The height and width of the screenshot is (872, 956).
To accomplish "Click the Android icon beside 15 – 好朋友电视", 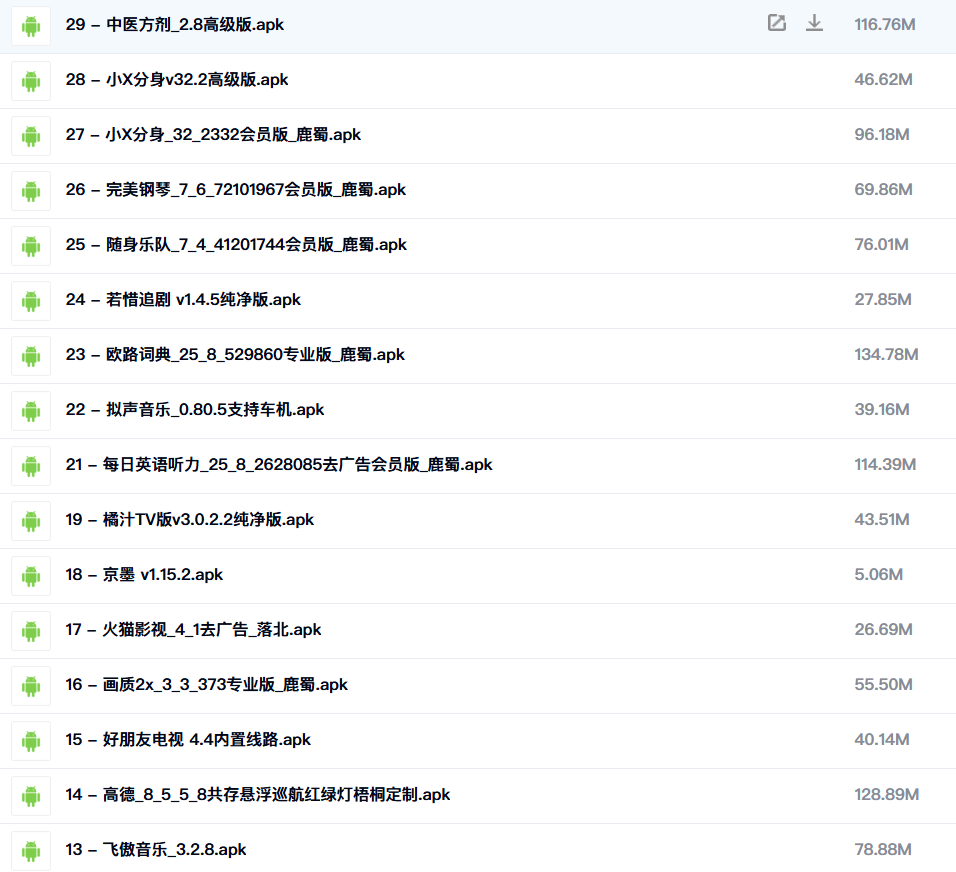I will (x=30, y=741).
